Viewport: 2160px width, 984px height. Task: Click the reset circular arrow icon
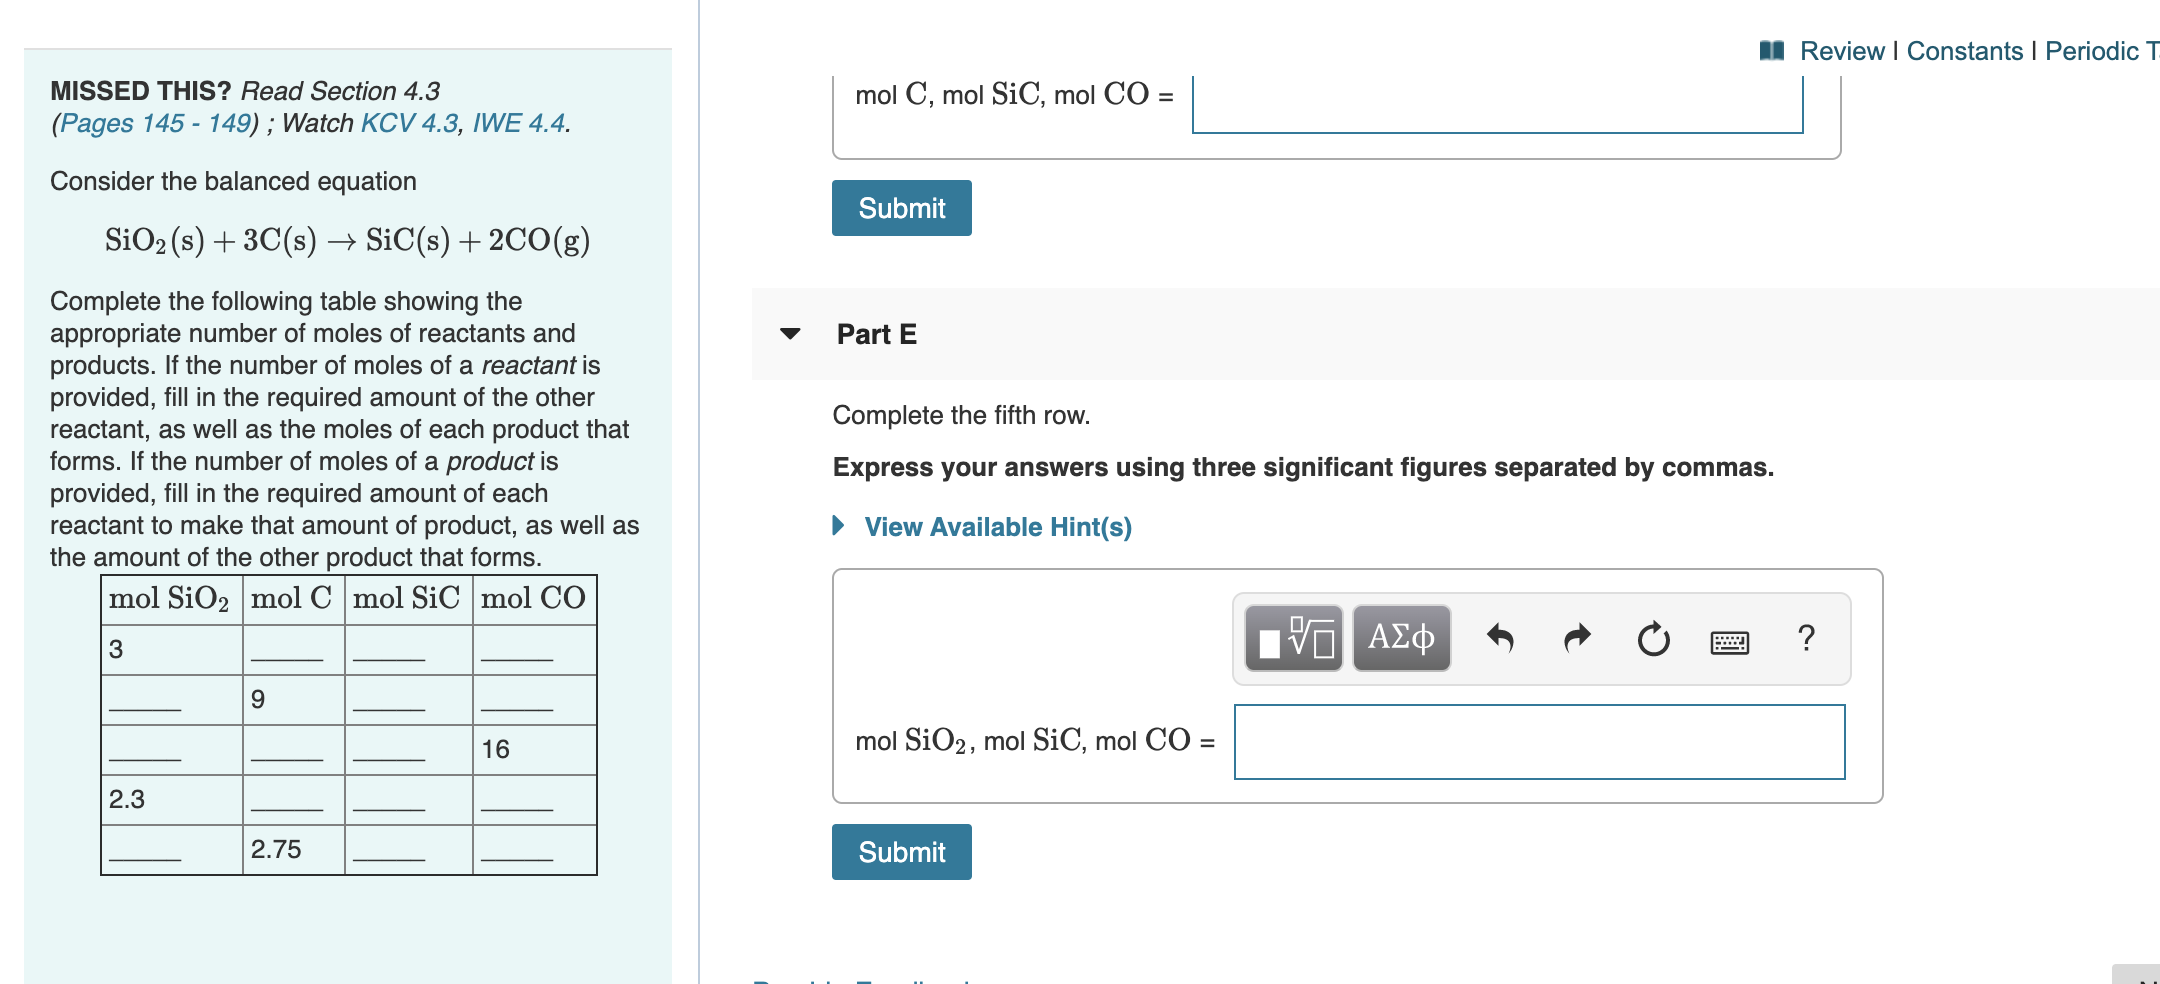pyautogui.click(x=1653, y=638)
